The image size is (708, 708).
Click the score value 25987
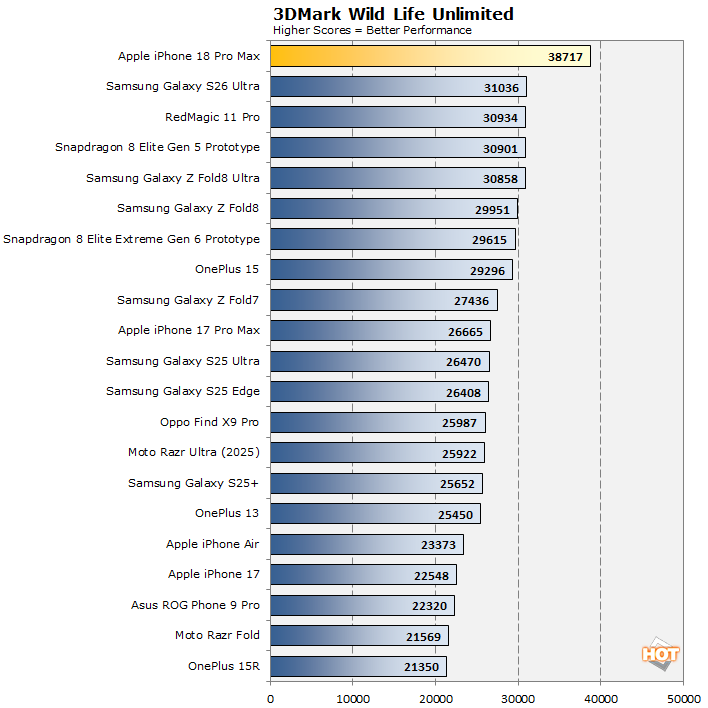coord(459,423)
